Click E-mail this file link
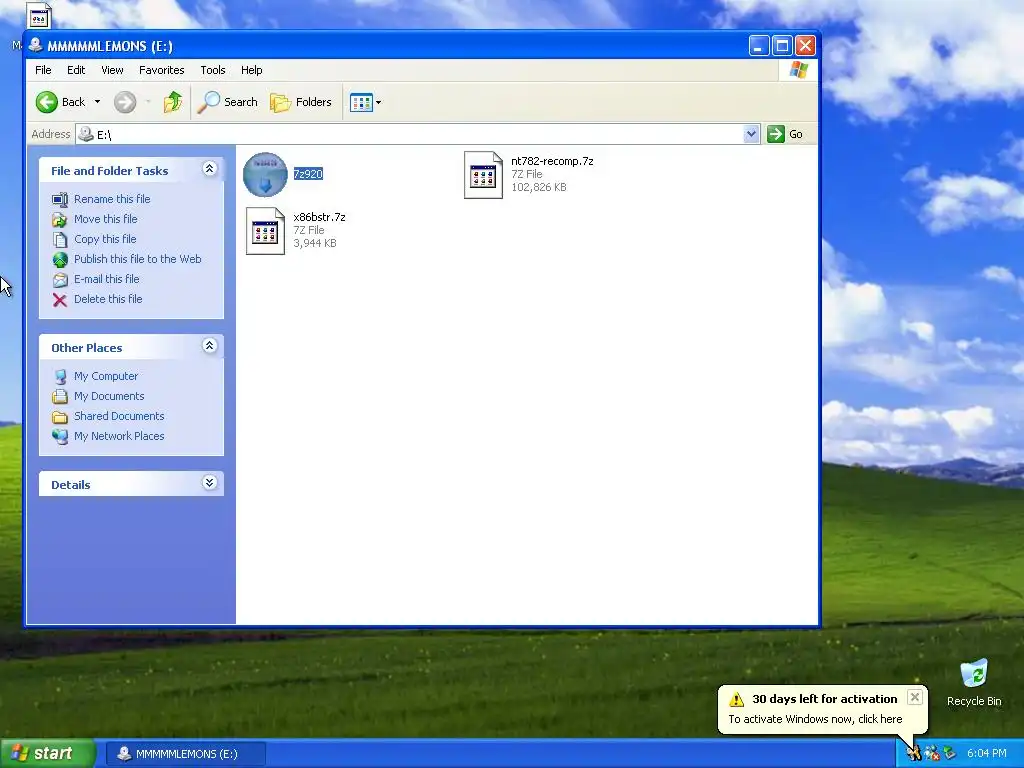Viewport: 1024px width, 768px height. (106, 279)
